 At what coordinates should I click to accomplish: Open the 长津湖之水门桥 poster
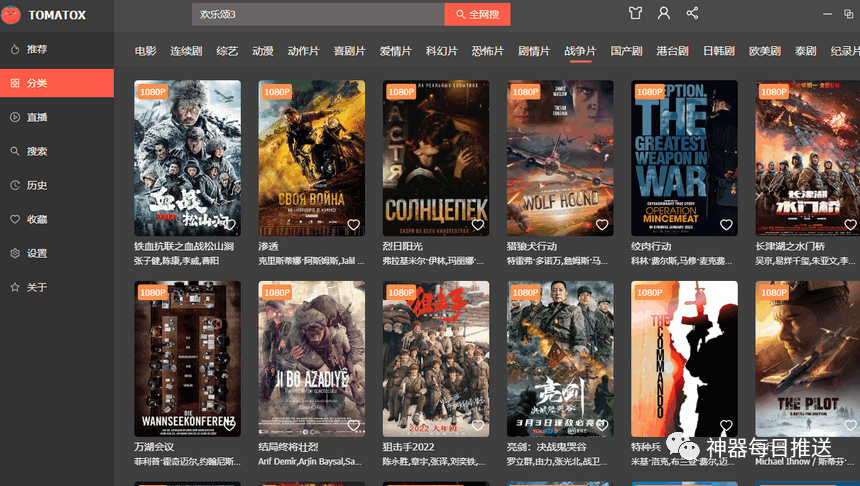click(x=807, y=158)
